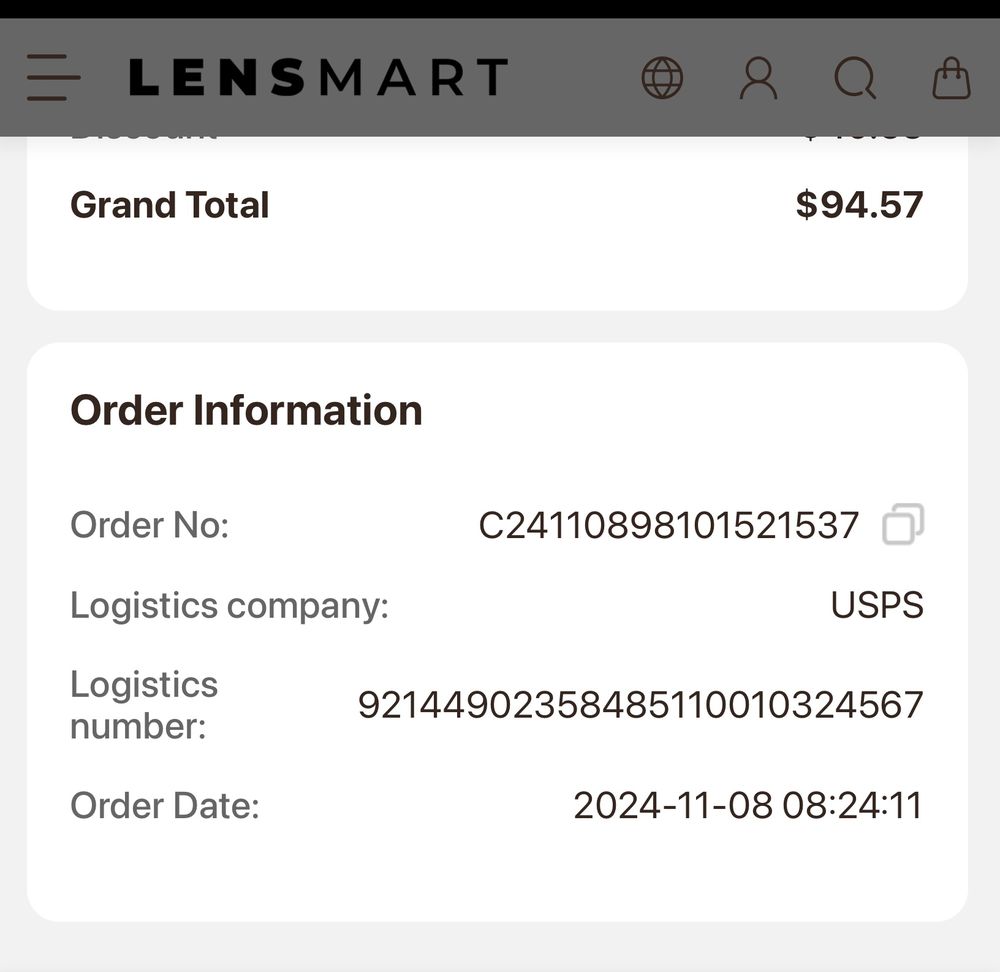Click the USPS logistics company label

pyautogui.click(x=876, y=605)
